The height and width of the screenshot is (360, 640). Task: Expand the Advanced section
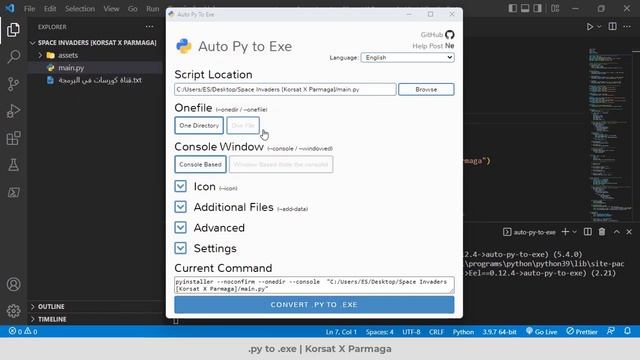point(180,228)
